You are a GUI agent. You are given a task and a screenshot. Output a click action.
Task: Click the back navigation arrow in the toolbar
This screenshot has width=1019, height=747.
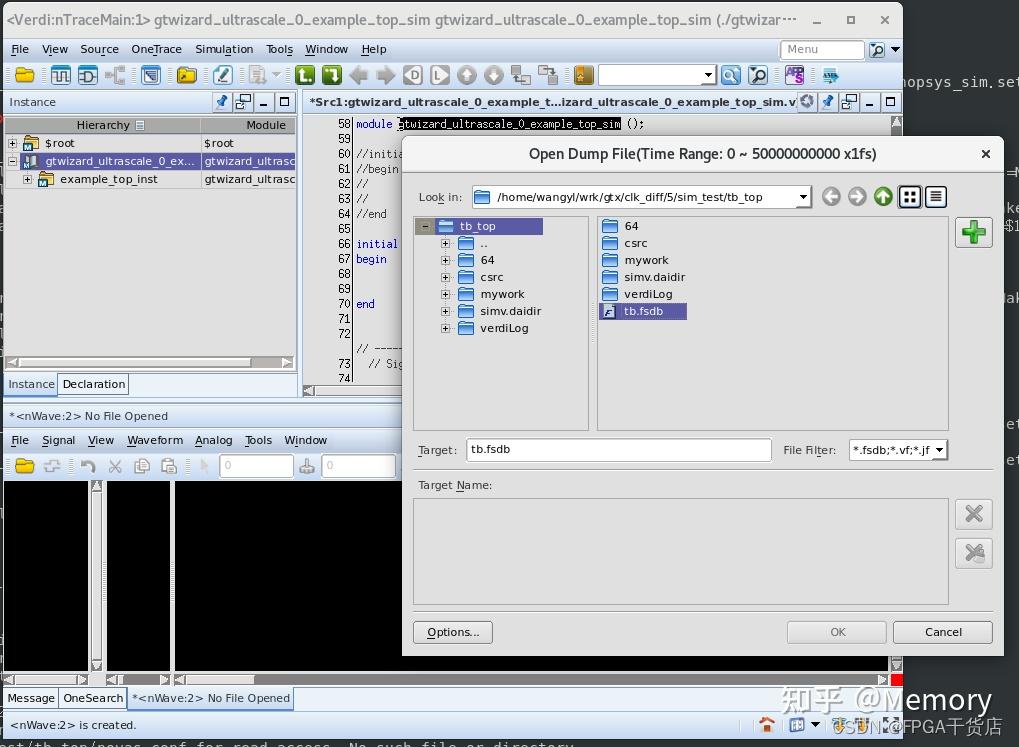coord(358,75)
